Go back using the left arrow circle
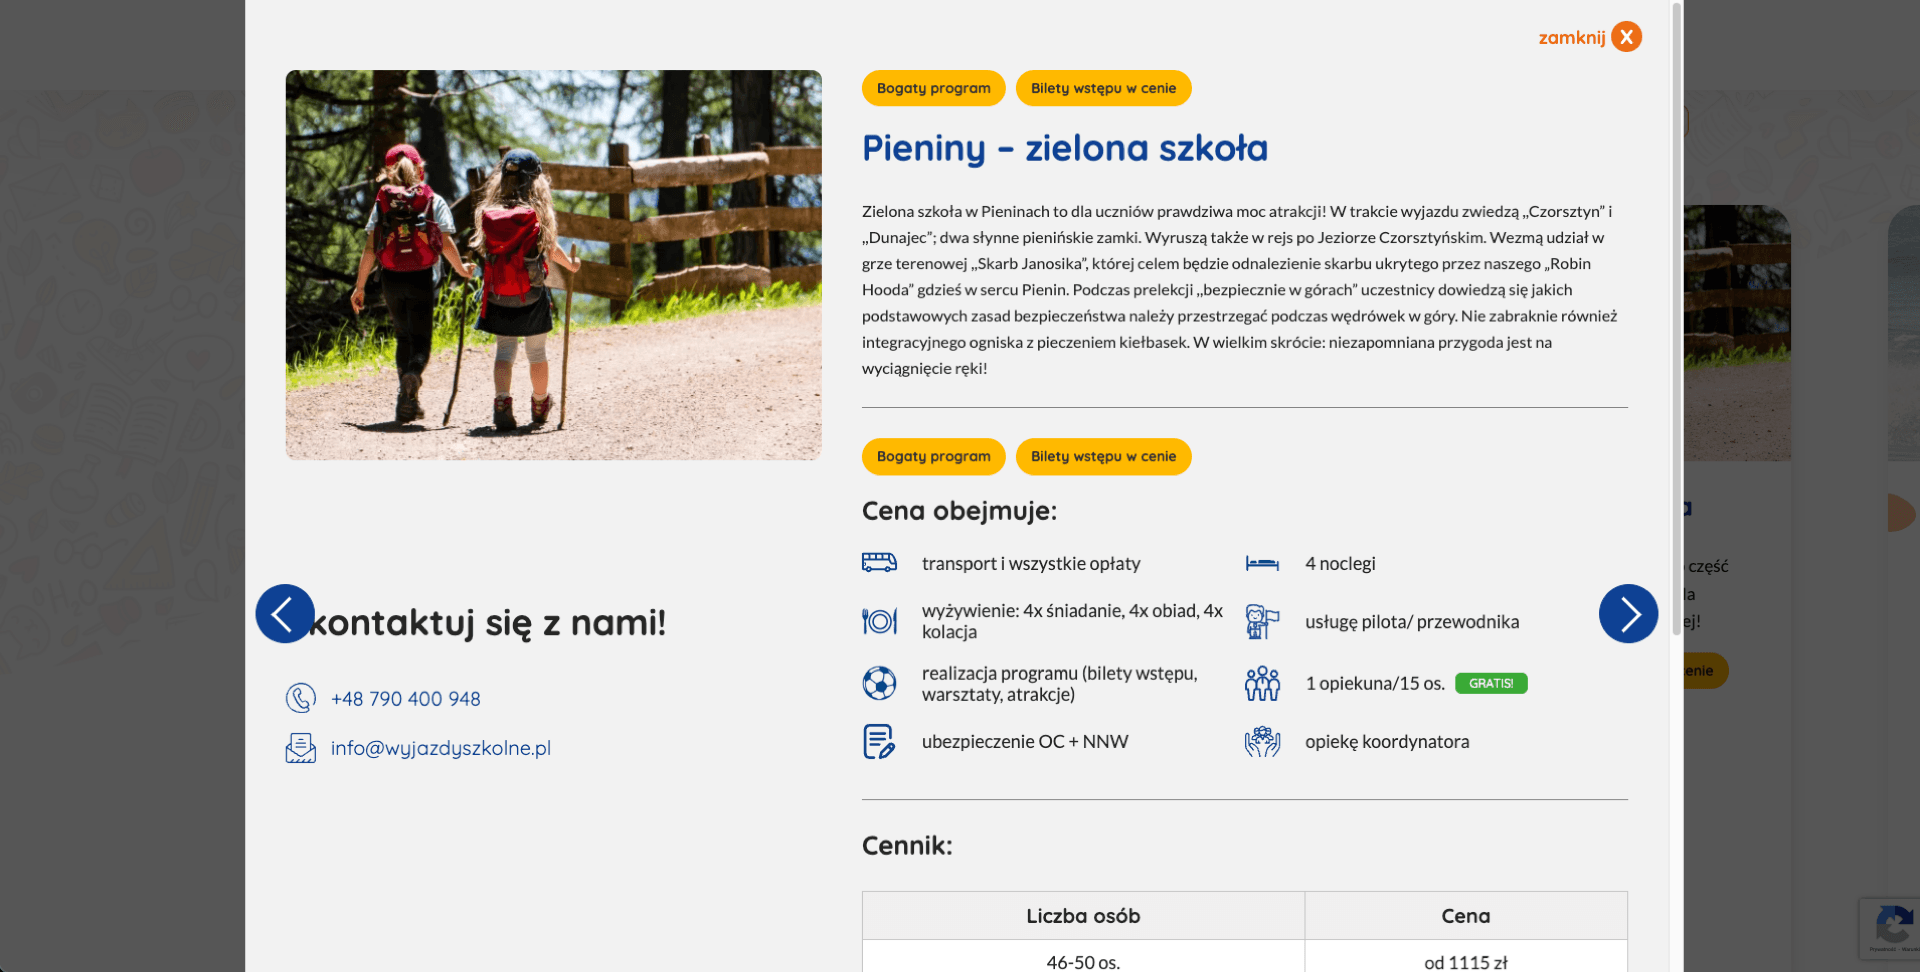Image resolution: width=1920 pixels, height=972 pixels. click(284, 613)
